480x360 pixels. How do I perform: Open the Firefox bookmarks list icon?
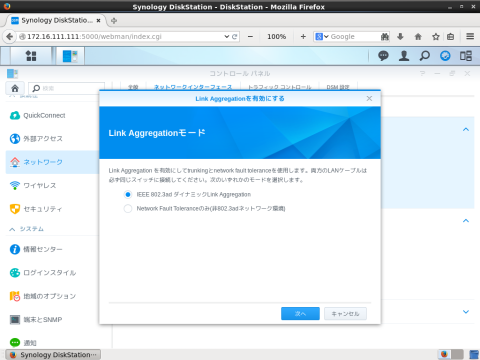[x=450, y=37]
